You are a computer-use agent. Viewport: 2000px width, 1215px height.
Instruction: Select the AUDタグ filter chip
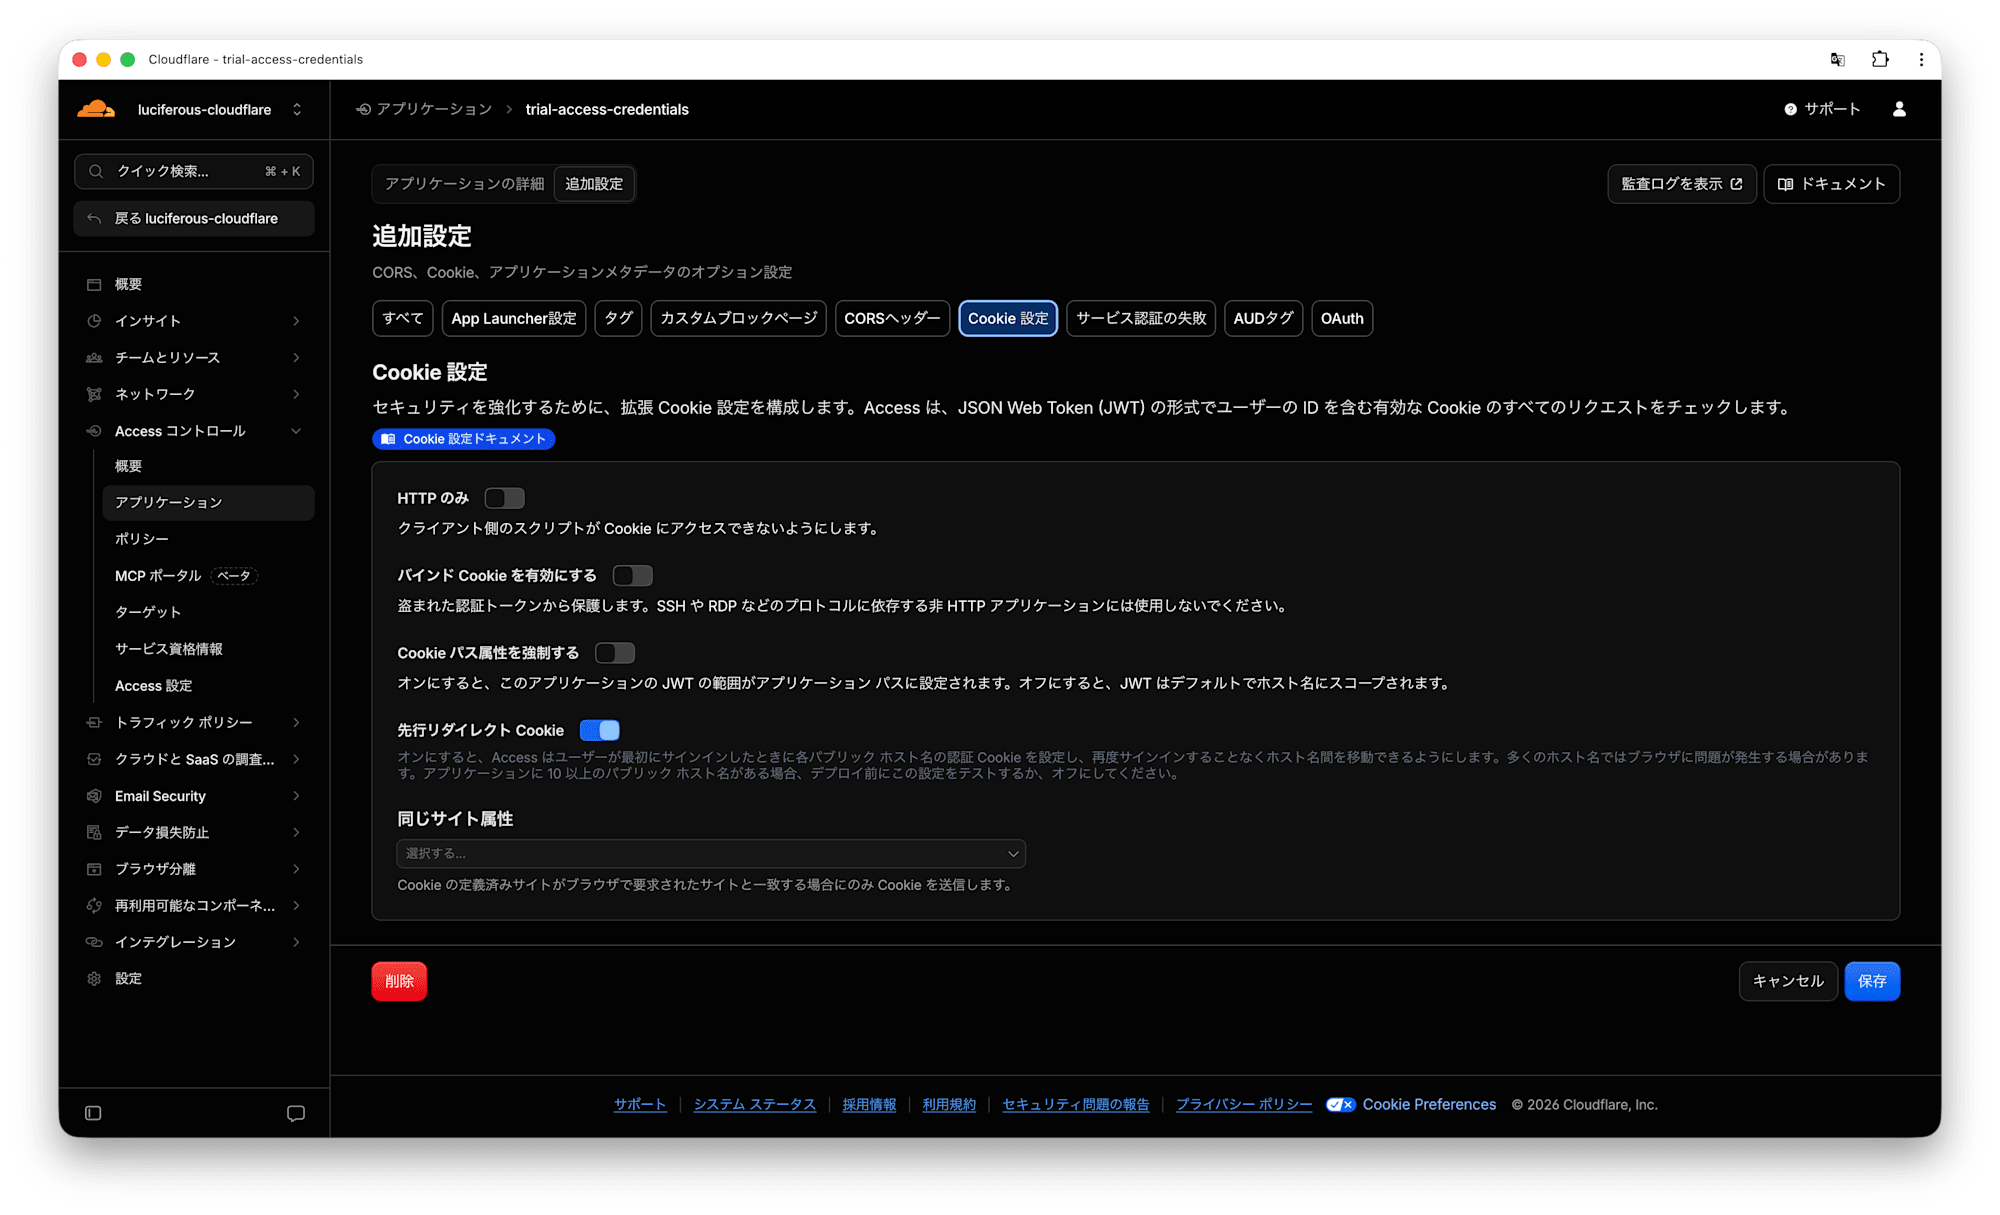[x=1263, y=318]
